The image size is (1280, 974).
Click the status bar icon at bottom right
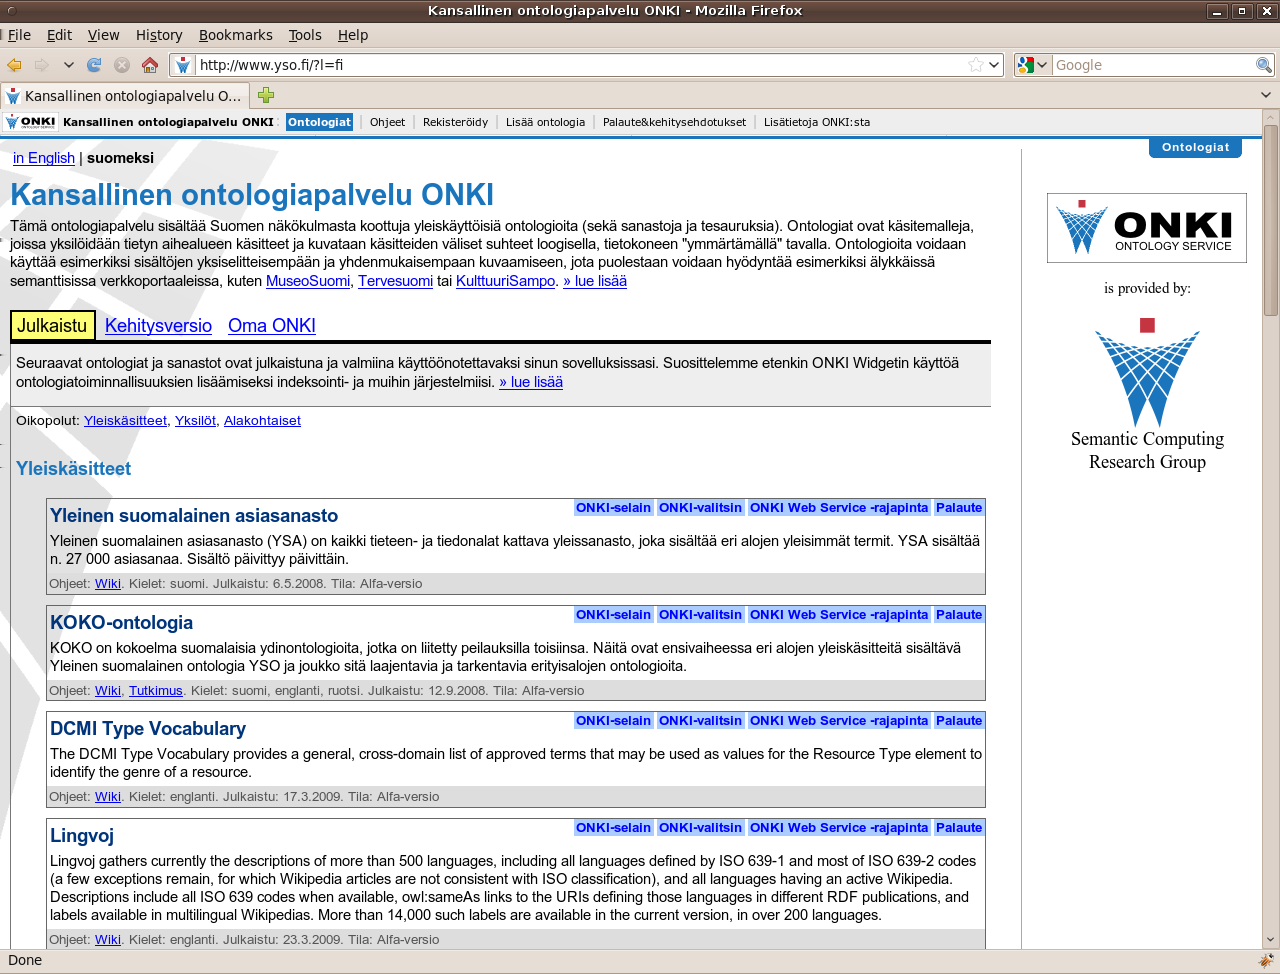(1265, 960)
